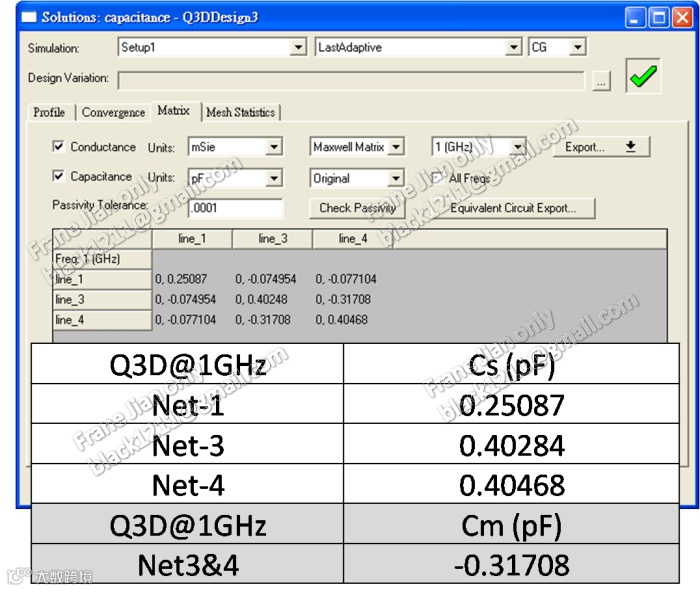This screenshot has width=700, height=591.
Task: Click the 0.40468 Cs value for Net-4
Action: point(512,484)
